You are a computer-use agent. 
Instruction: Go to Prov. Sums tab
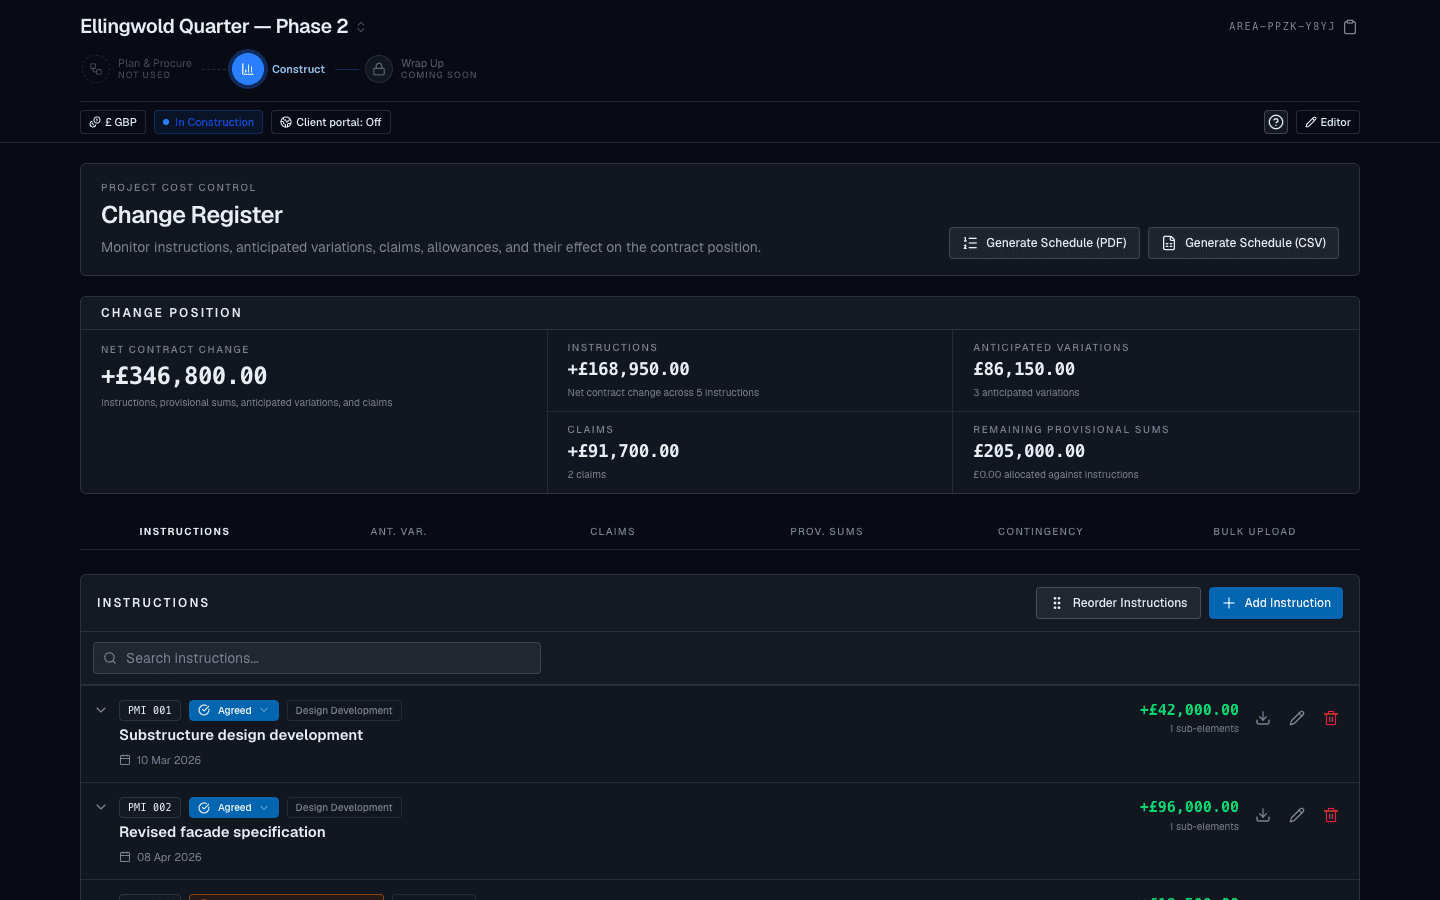coord(827,531)
